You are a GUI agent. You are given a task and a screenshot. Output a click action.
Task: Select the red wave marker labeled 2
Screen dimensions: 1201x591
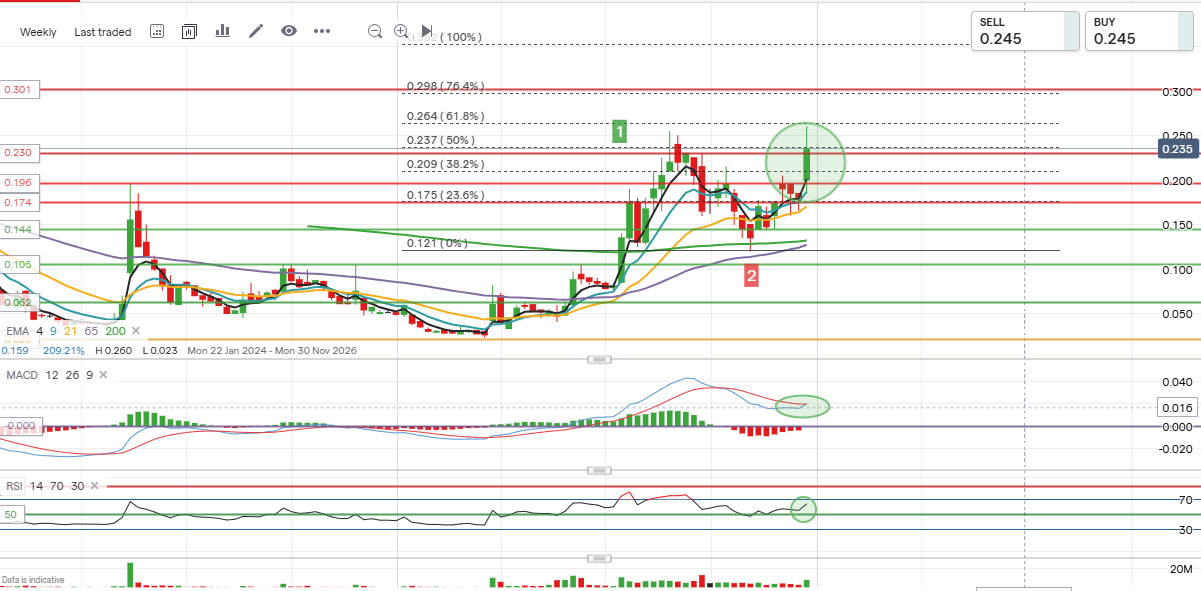pyautogui.click(x=751, y=276)
